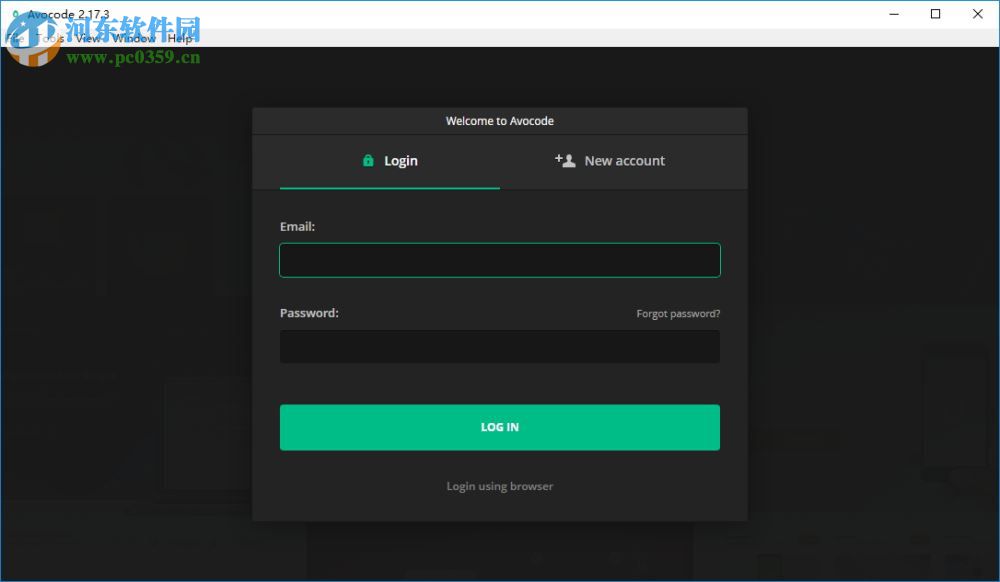
Task: Click the green underline below Login
Action: 390,186
